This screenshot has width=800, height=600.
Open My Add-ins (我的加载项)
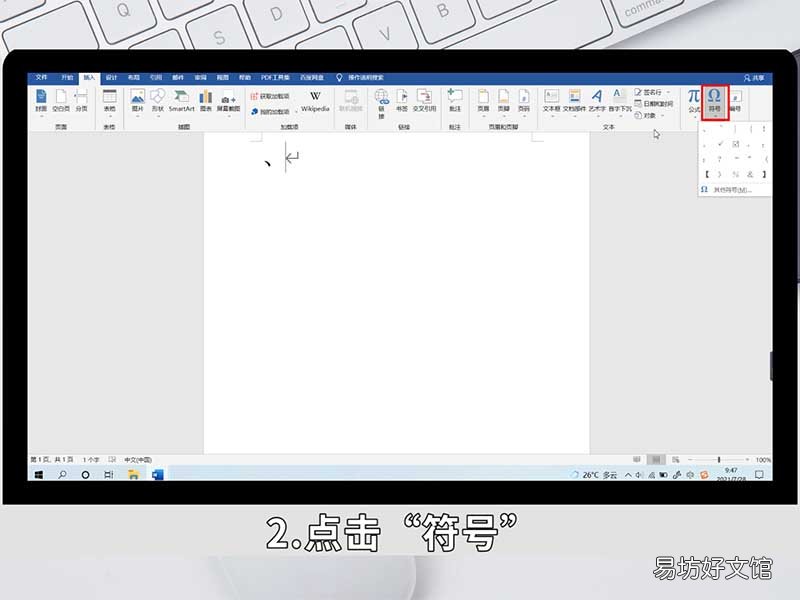coord(270,111)
